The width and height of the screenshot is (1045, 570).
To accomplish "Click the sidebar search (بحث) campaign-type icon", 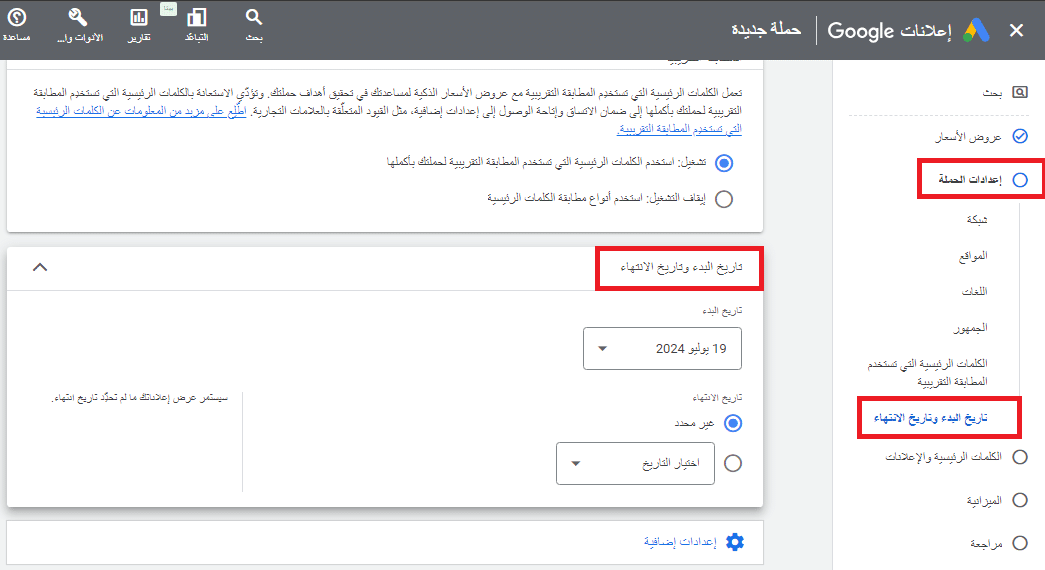I will coord(1020,92).
